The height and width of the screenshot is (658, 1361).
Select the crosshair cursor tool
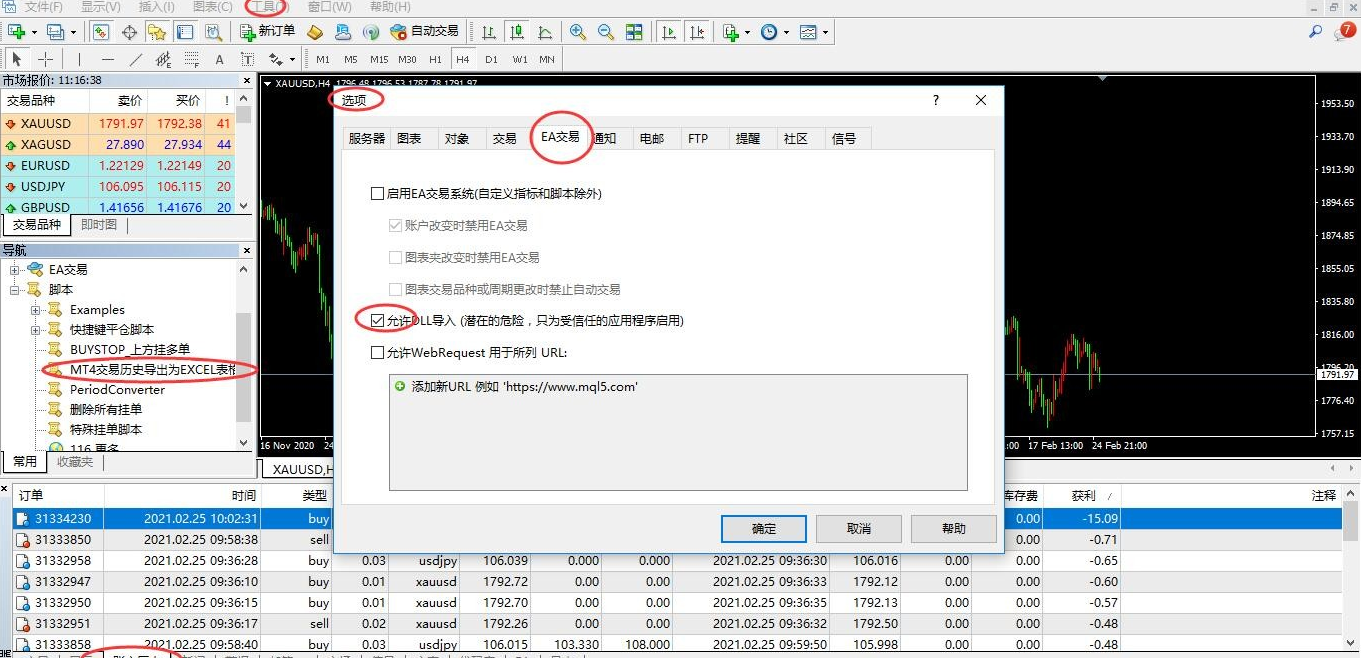(45, 59)
